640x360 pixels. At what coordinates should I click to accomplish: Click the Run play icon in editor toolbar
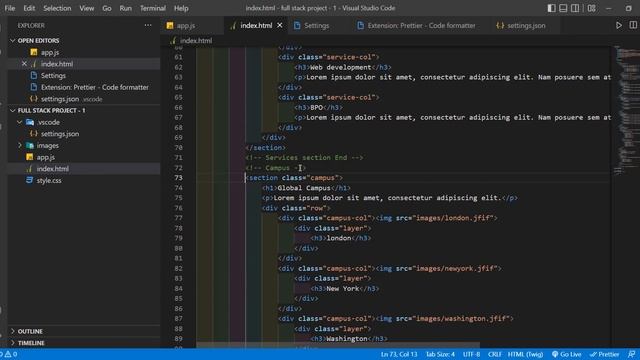click(x=619, y=25)
